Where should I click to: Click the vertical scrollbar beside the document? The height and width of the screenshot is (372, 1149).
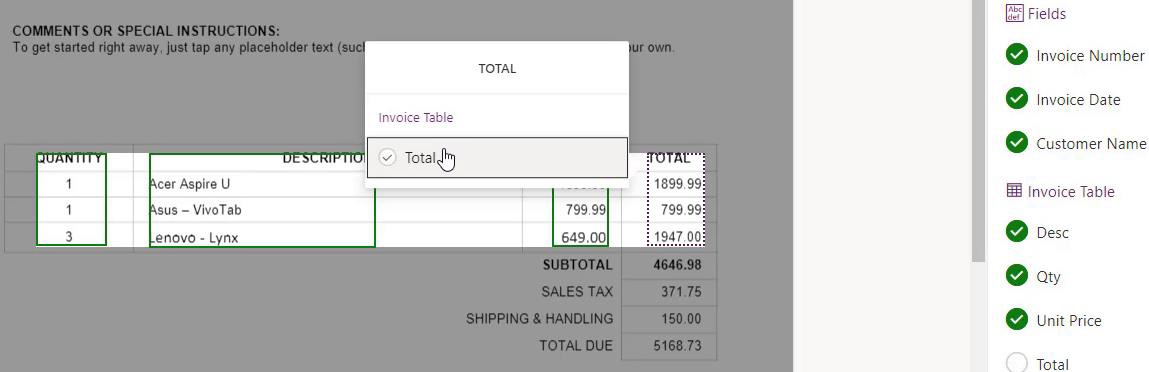[x=978, y=132]
